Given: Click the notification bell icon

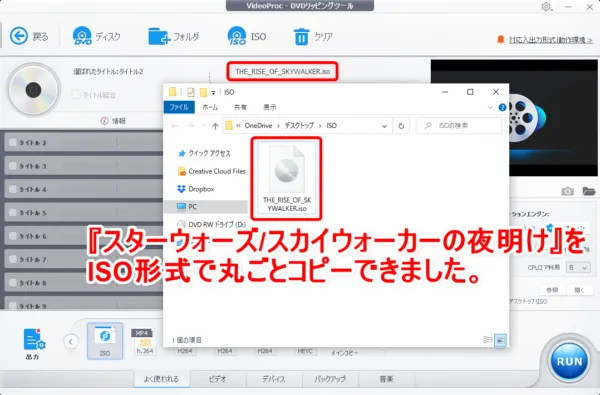Looking at the screenshot, I should (501, 39).
